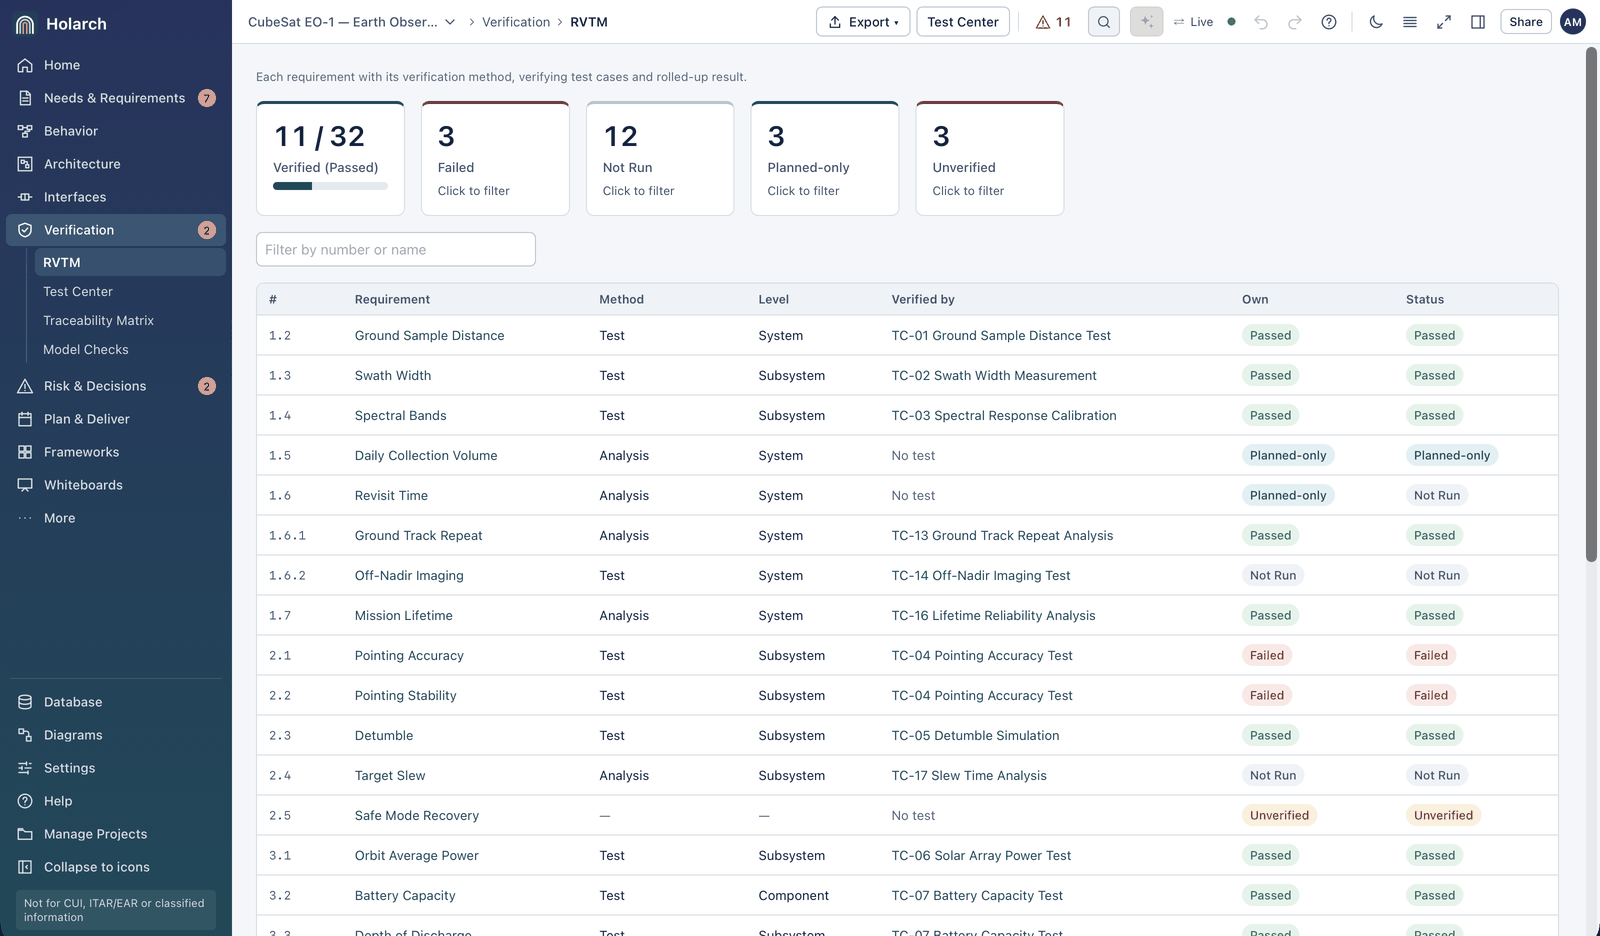Viewport: 1600px width, 936px height.
Task: Click the Holarch logo icon
Action: coord(25,24)
